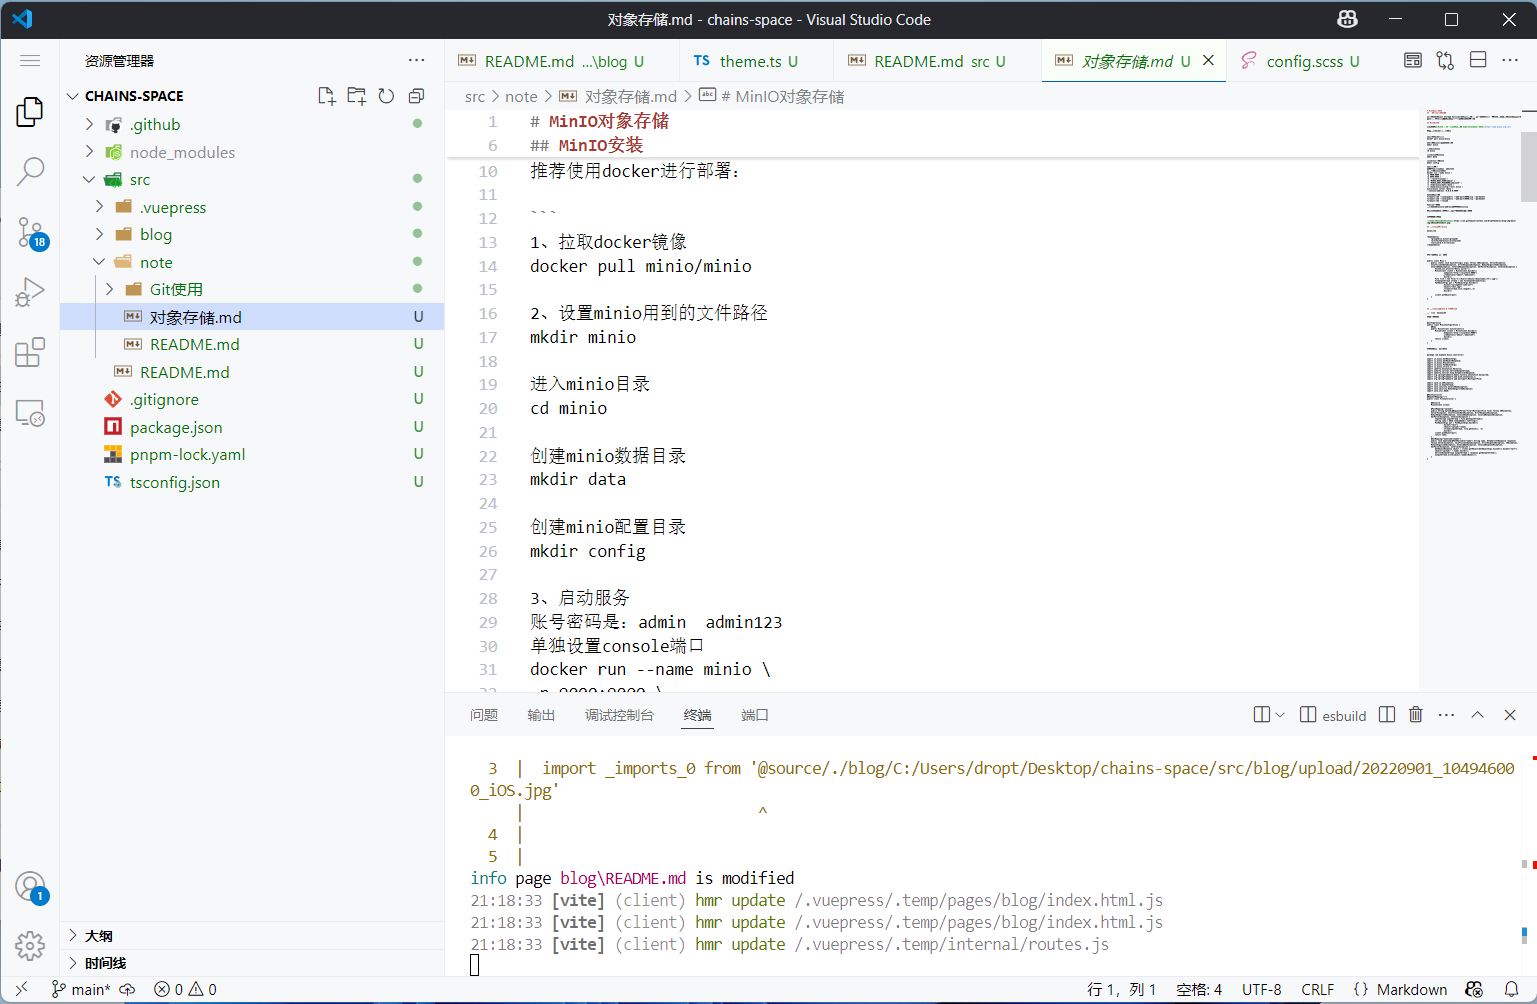Image resolution: width=1537 pixels, height=1004 pixels.
Task: Collapse all folders in Explorer
Action: click(x=416, y=96)
